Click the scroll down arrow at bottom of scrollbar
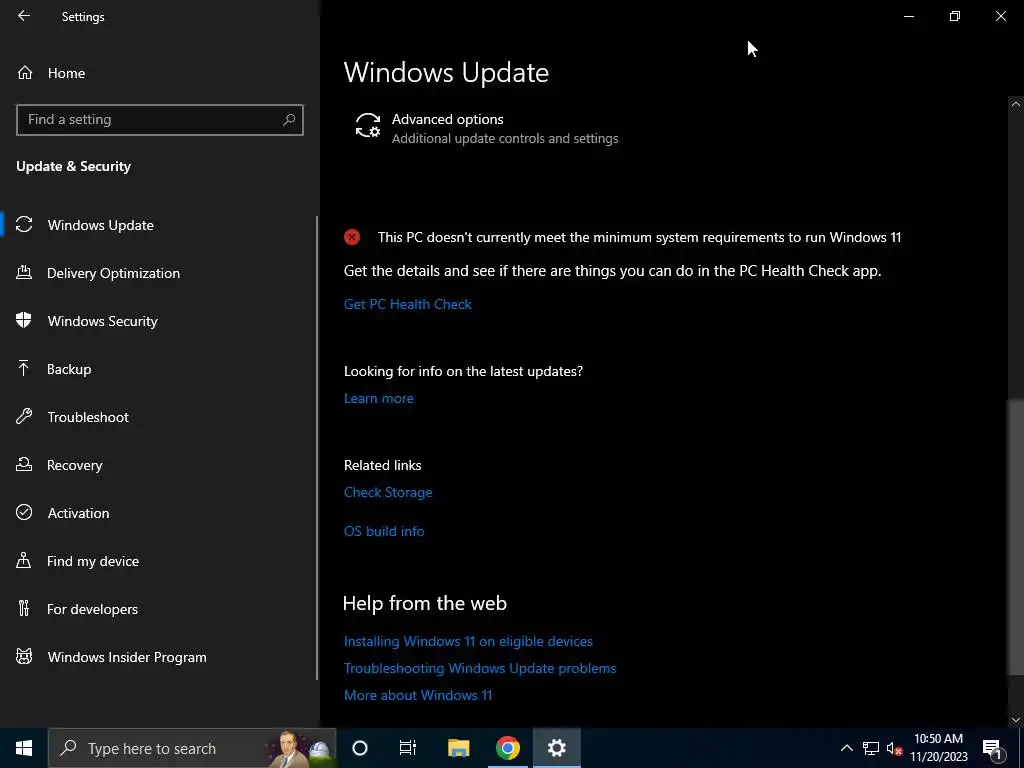 coord(1016,720)
